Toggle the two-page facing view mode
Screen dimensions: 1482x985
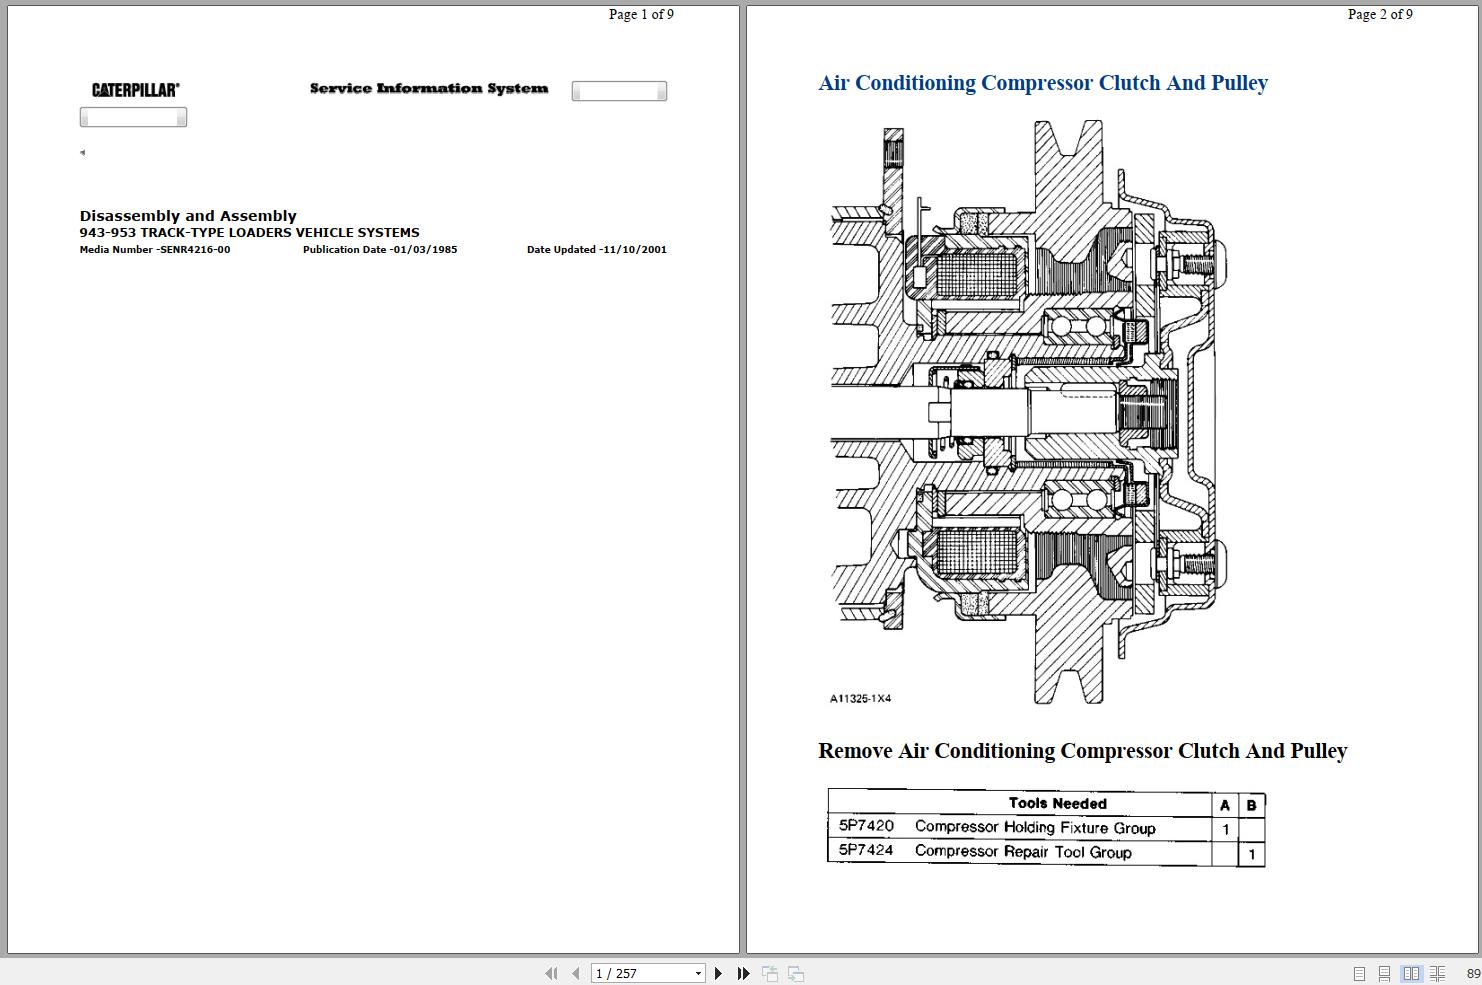point(1412,973)
